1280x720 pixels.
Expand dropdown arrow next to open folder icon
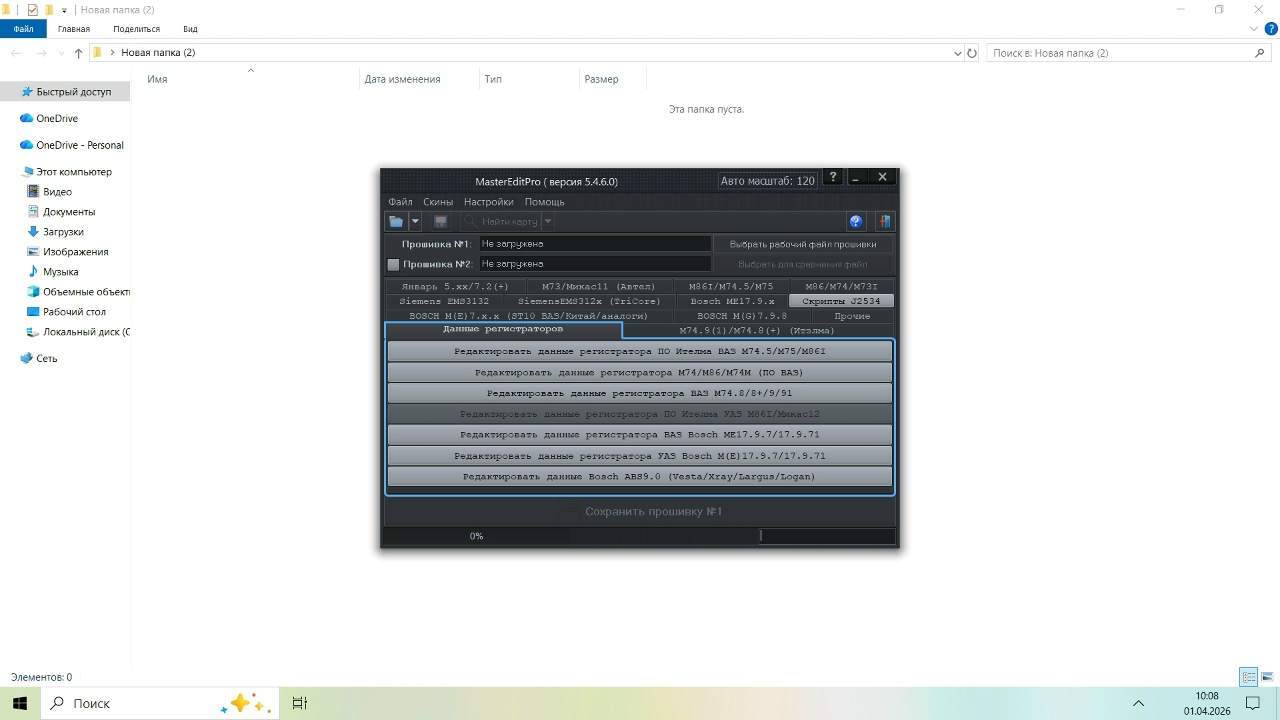click(x=415, y=222)
